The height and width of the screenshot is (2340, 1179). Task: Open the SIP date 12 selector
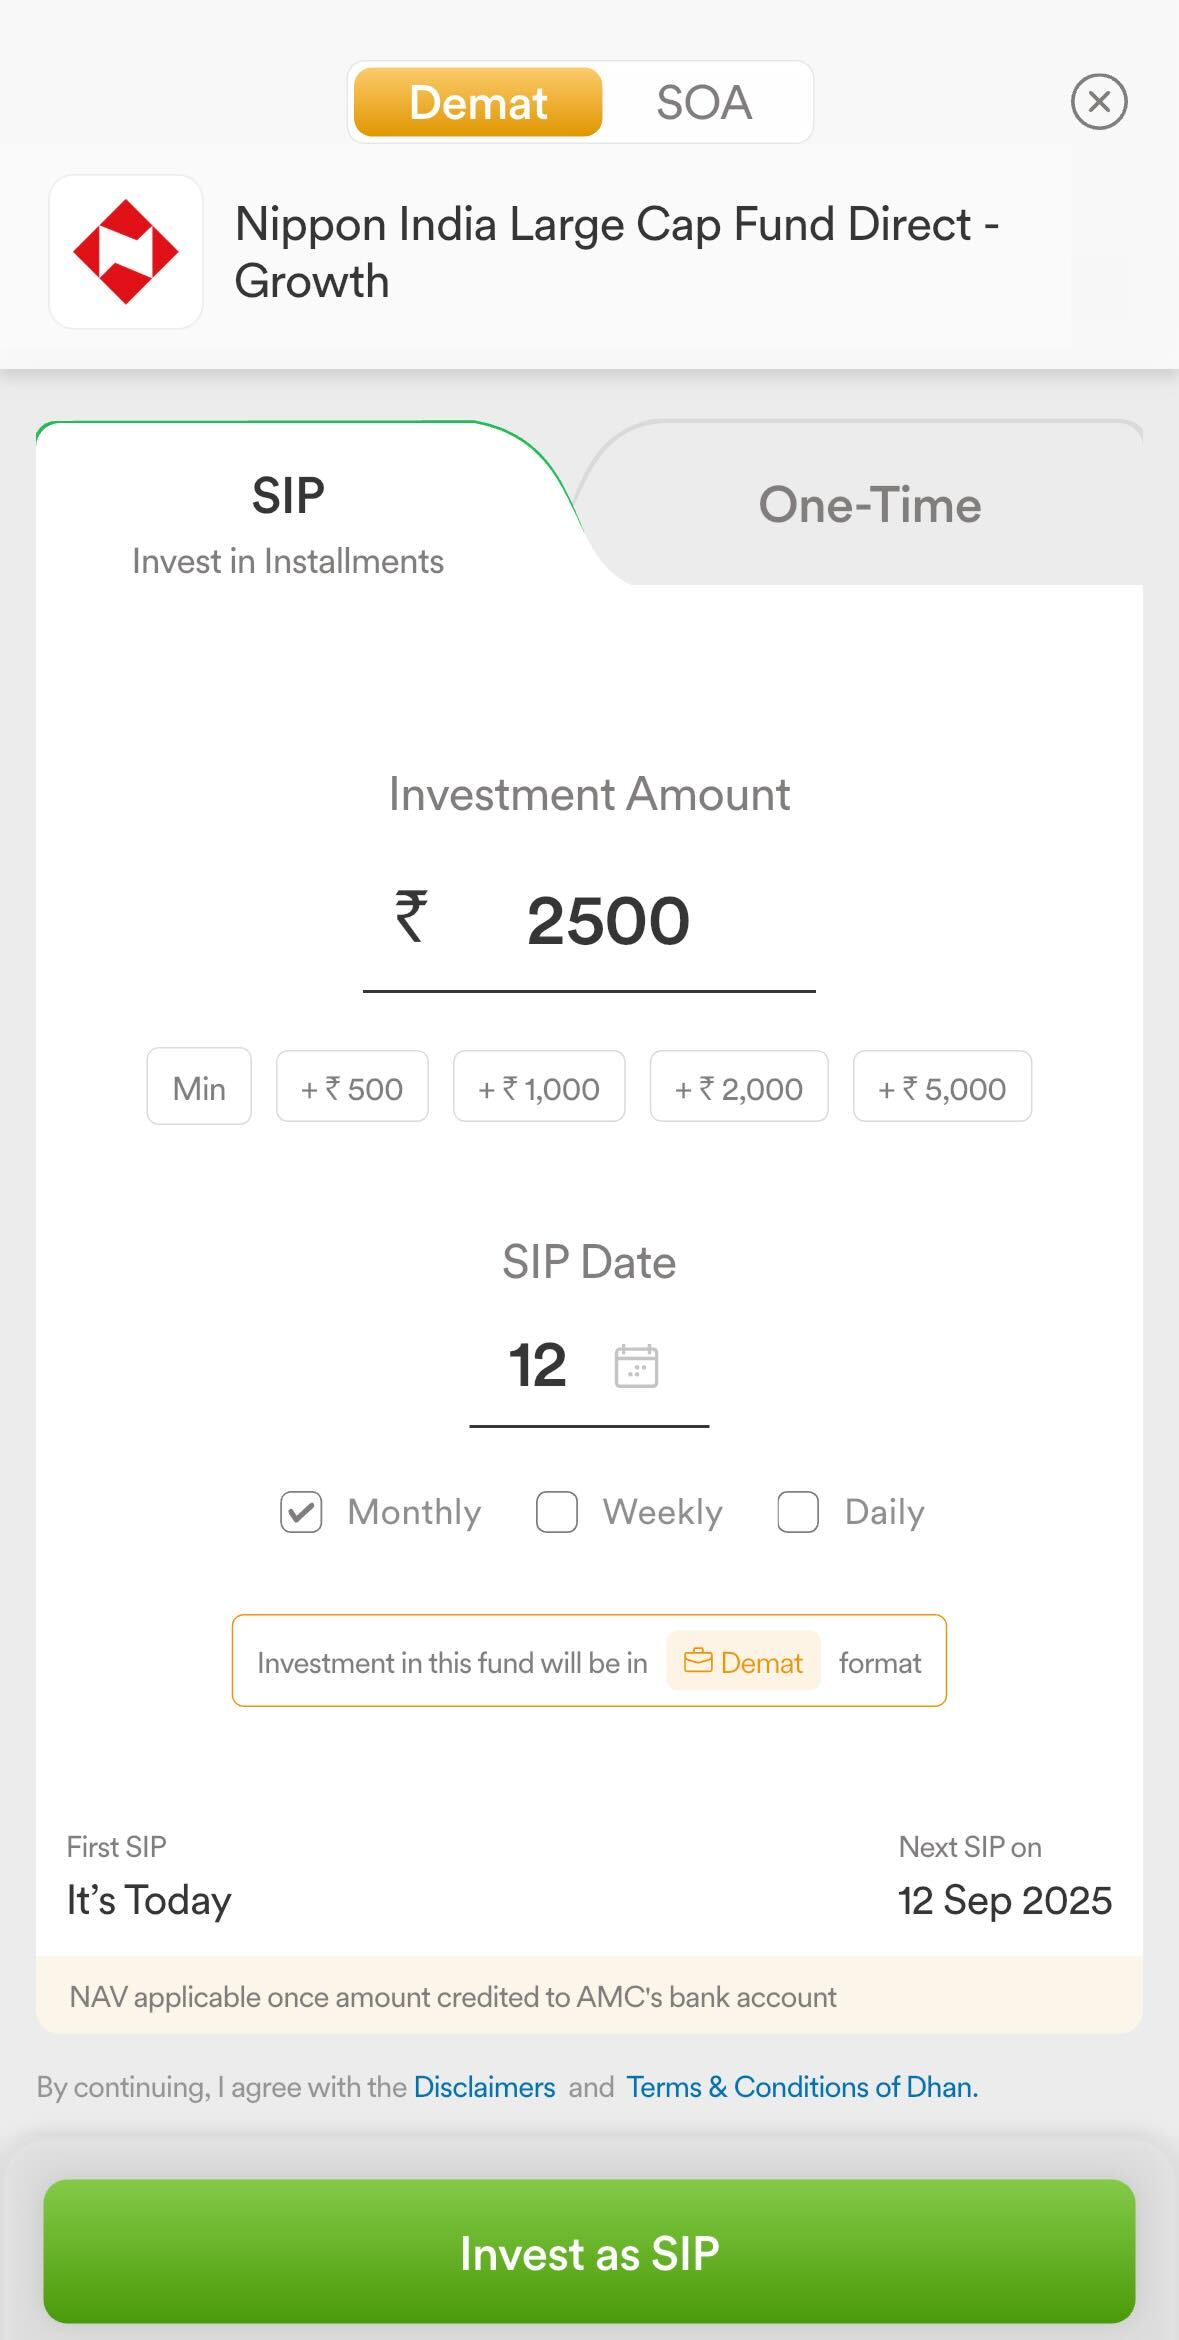point(538,1366)
